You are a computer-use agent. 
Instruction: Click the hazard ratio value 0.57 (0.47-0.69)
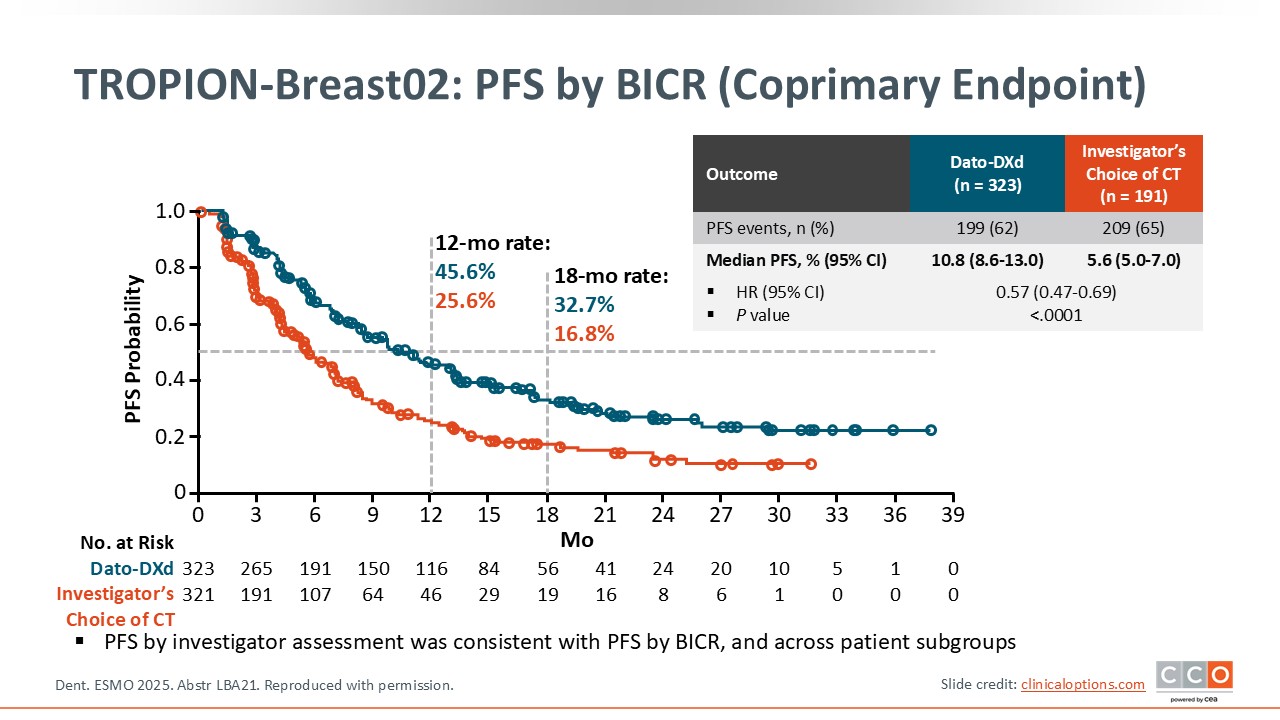tap(1055, 292)
